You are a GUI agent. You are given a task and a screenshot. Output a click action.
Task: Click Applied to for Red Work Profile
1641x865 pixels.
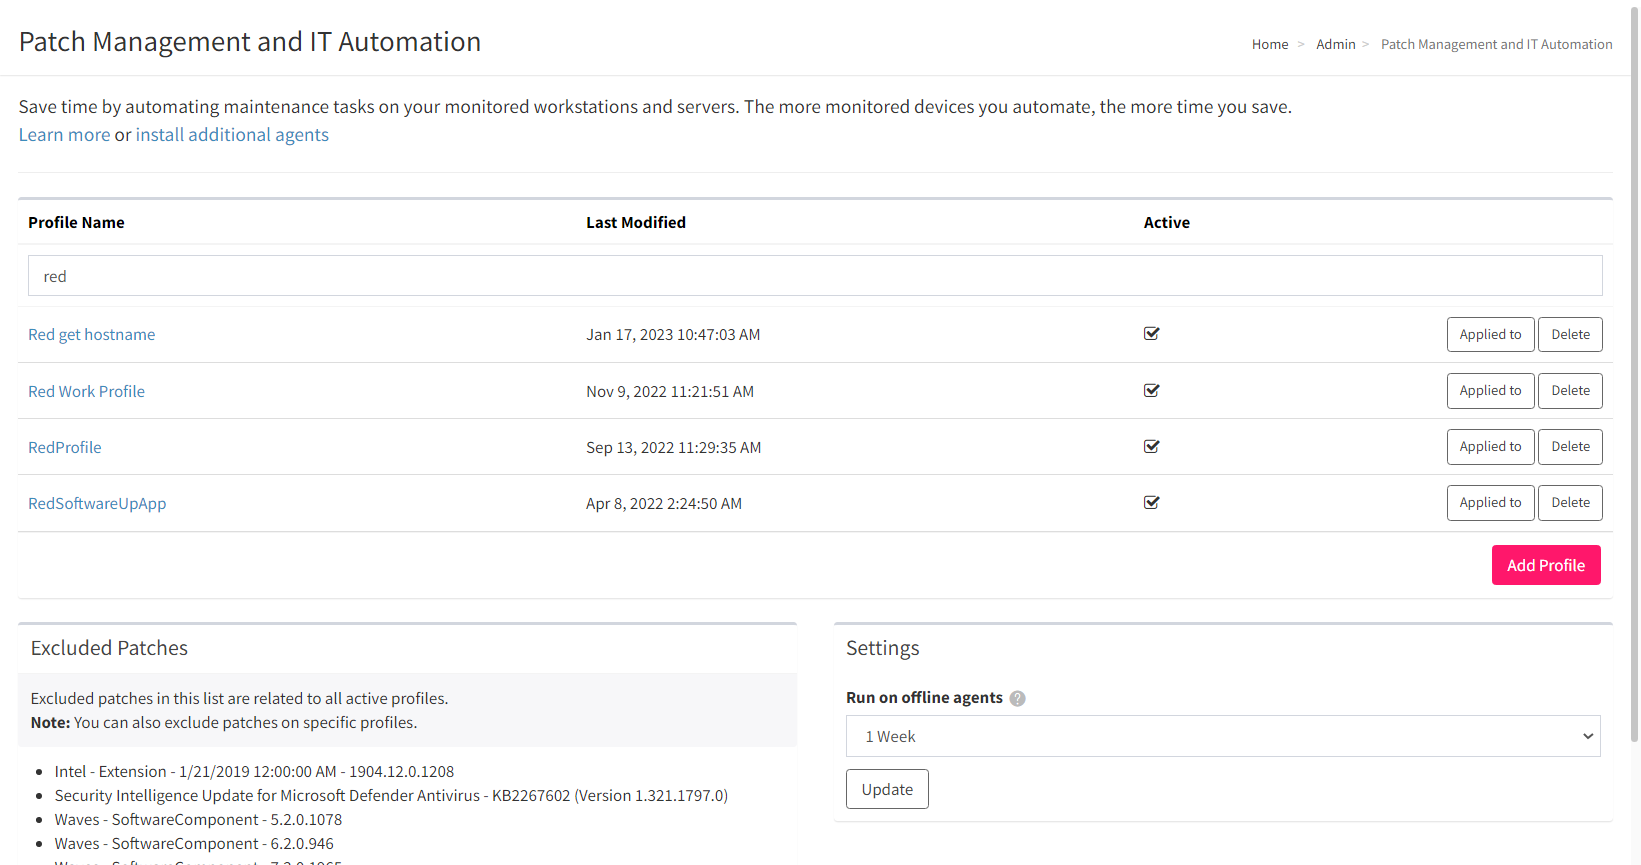(x=1490, y=390)
